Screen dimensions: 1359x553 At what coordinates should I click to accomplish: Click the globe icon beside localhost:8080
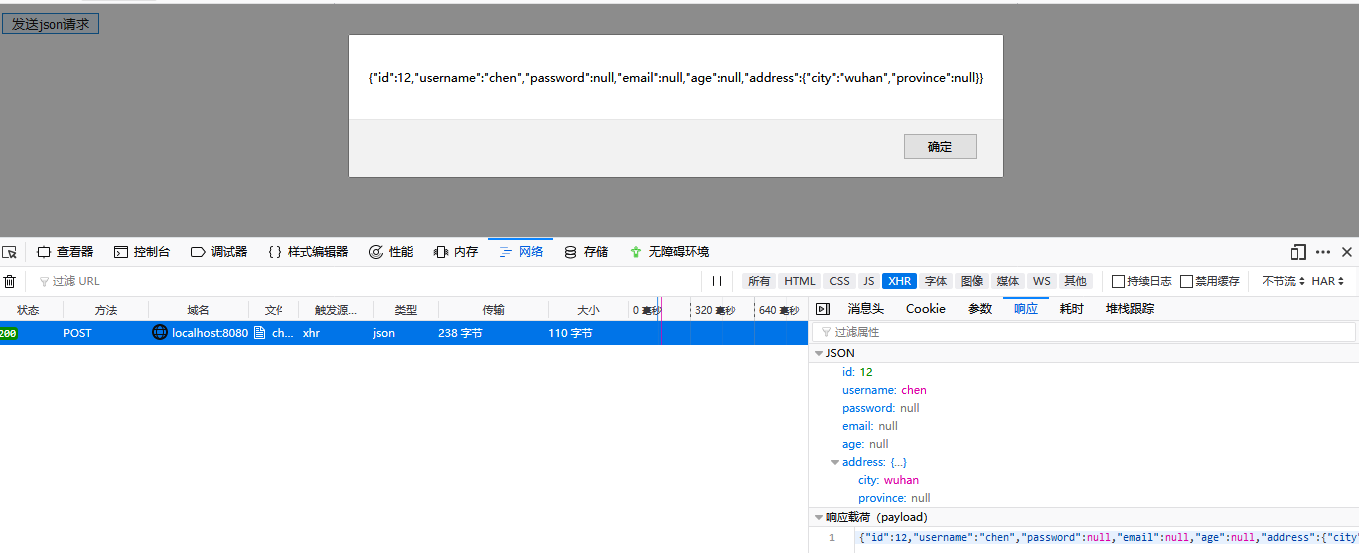(160, 333)
